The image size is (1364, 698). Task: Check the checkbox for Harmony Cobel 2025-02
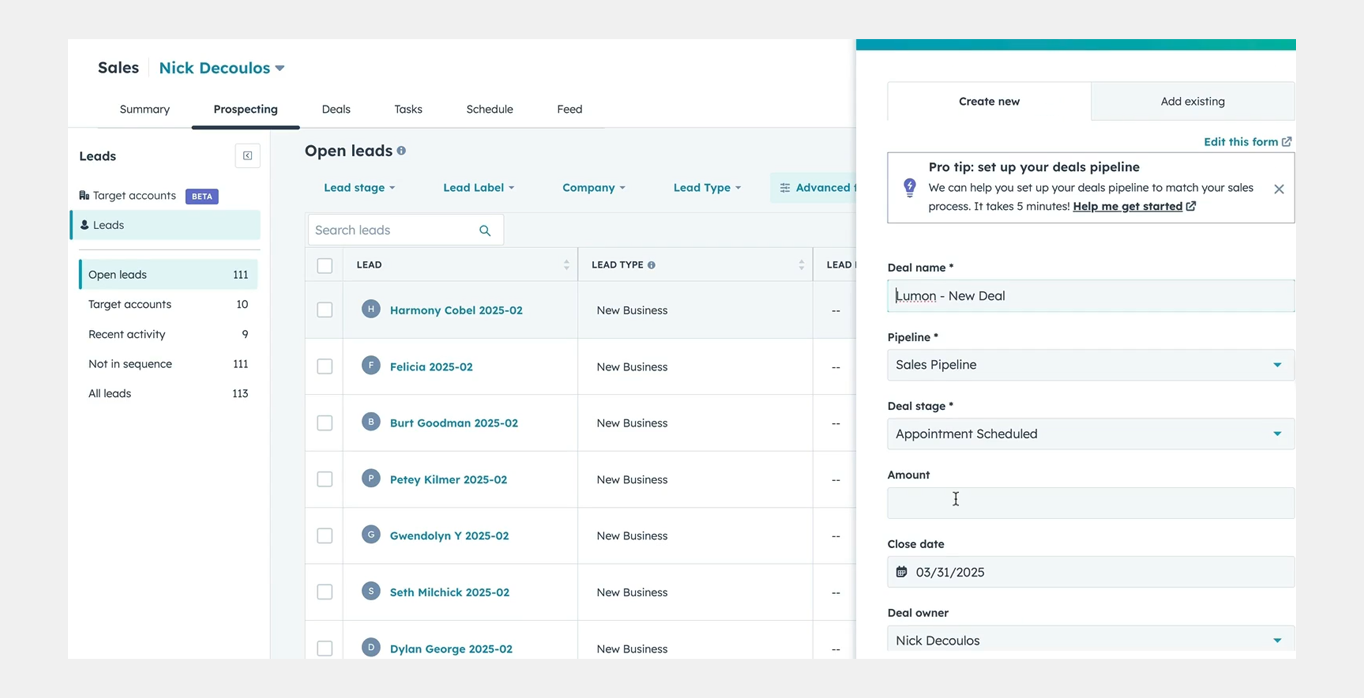tap(324, 310)
